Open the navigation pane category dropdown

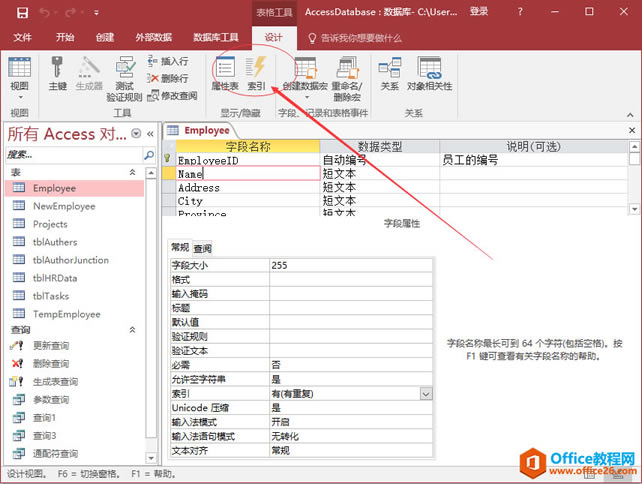[x=136, y=133]
